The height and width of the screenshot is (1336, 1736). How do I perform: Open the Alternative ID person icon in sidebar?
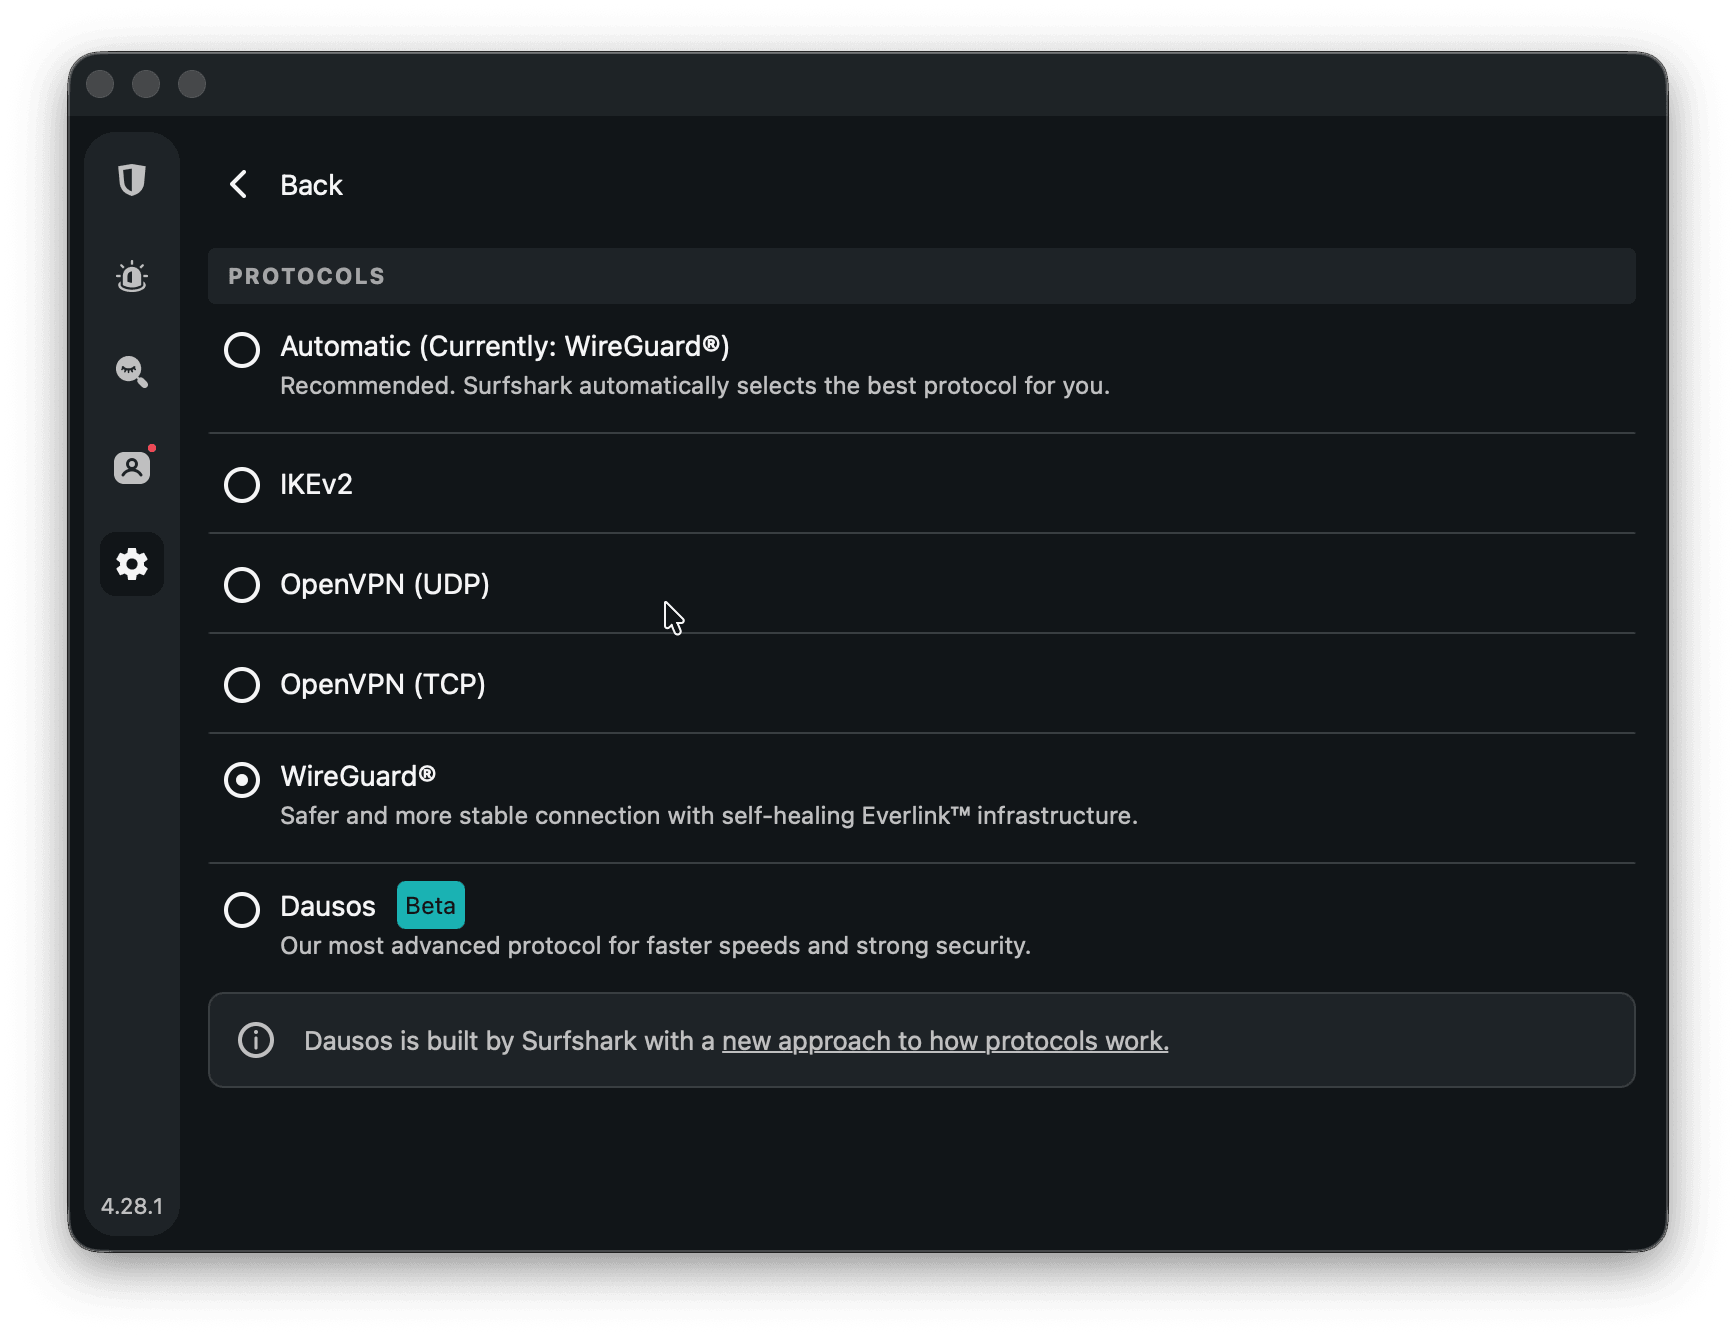tap(132, 468)
